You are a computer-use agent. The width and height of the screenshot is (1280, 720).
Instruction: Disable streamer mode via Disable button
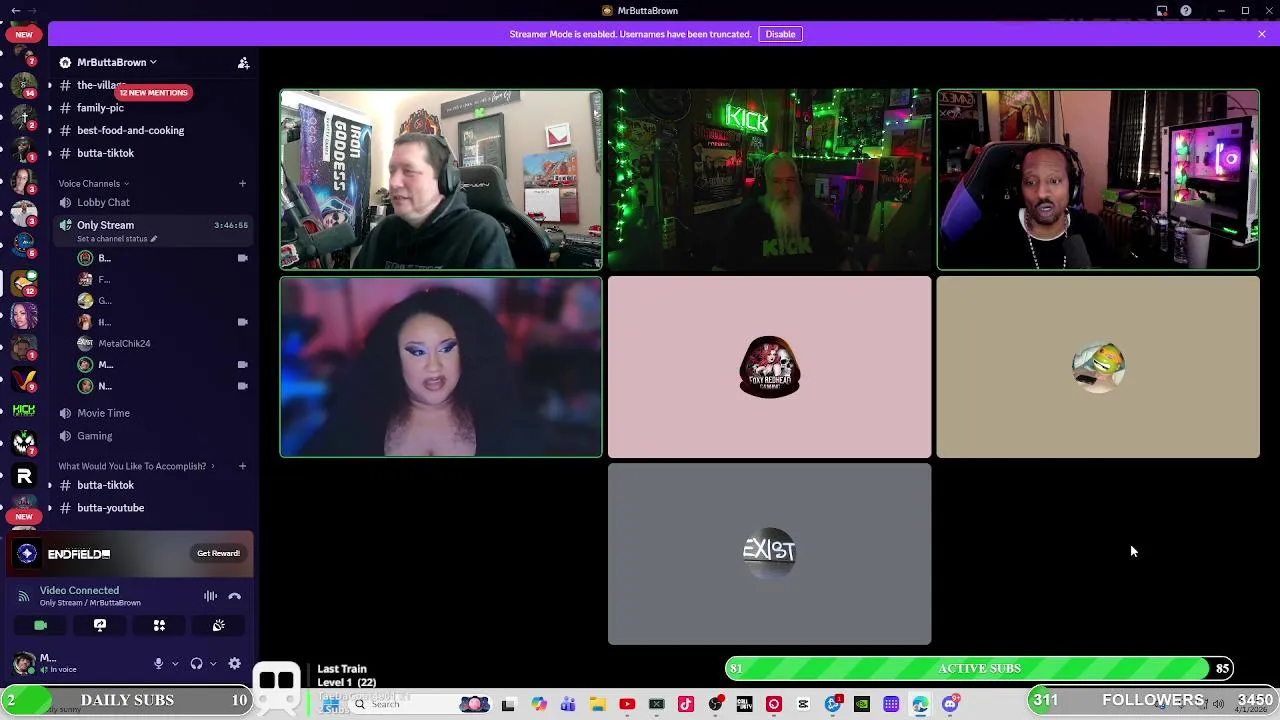click(780, 34)
